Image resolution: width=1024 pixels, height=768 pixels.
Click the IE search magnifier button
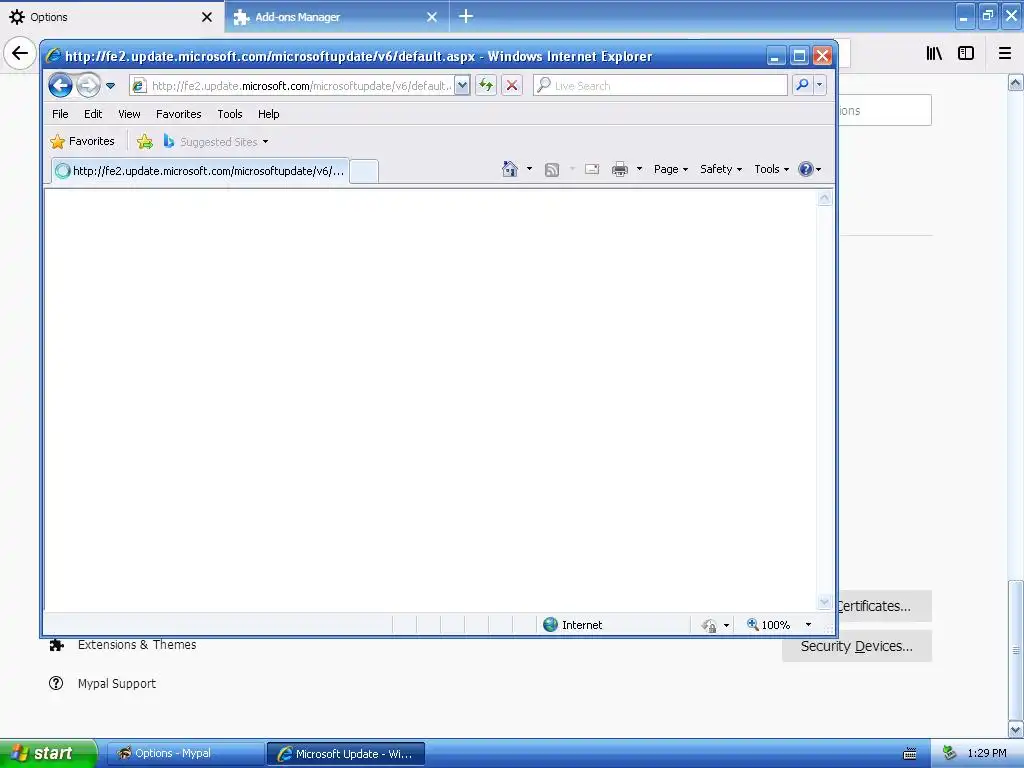pyautogui.click(x=802, y=86)
